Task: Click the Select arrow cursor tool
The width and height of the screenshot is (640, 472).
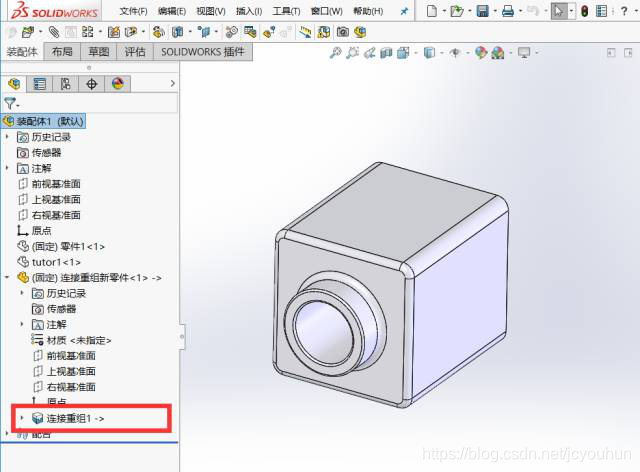Action: 558,11
